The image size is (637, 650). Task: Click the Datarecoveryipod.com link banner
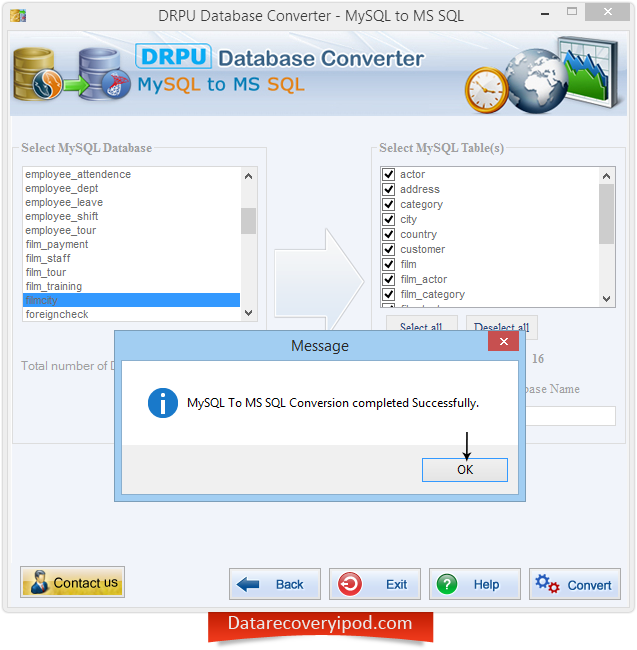click(x=320, y=624)
